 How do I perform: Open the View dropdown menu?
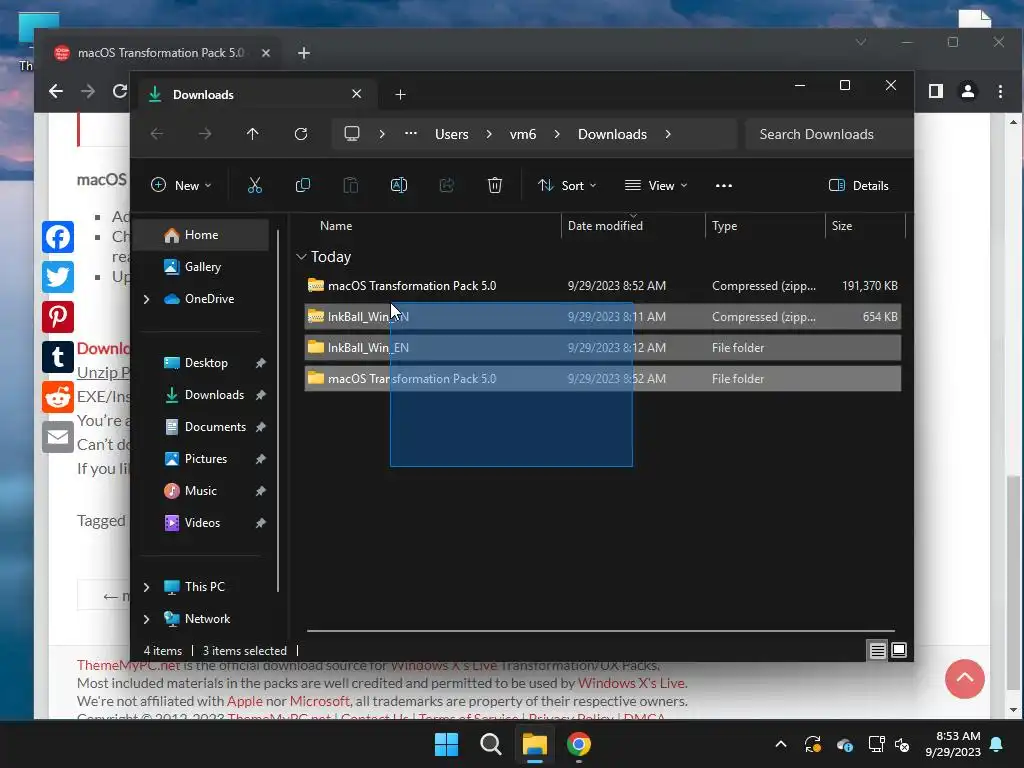point(656,185)
